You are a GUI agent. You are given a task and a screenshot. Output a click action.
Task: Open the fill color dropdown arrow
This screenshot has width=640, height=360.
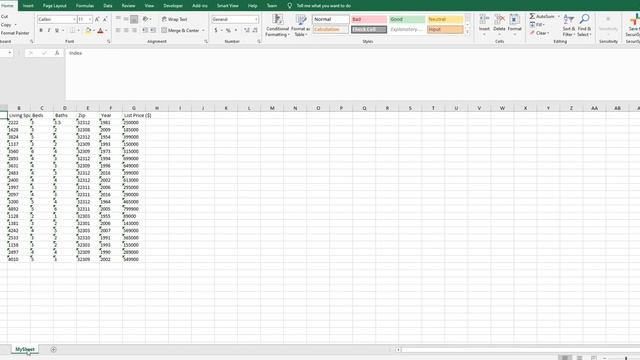94,31
